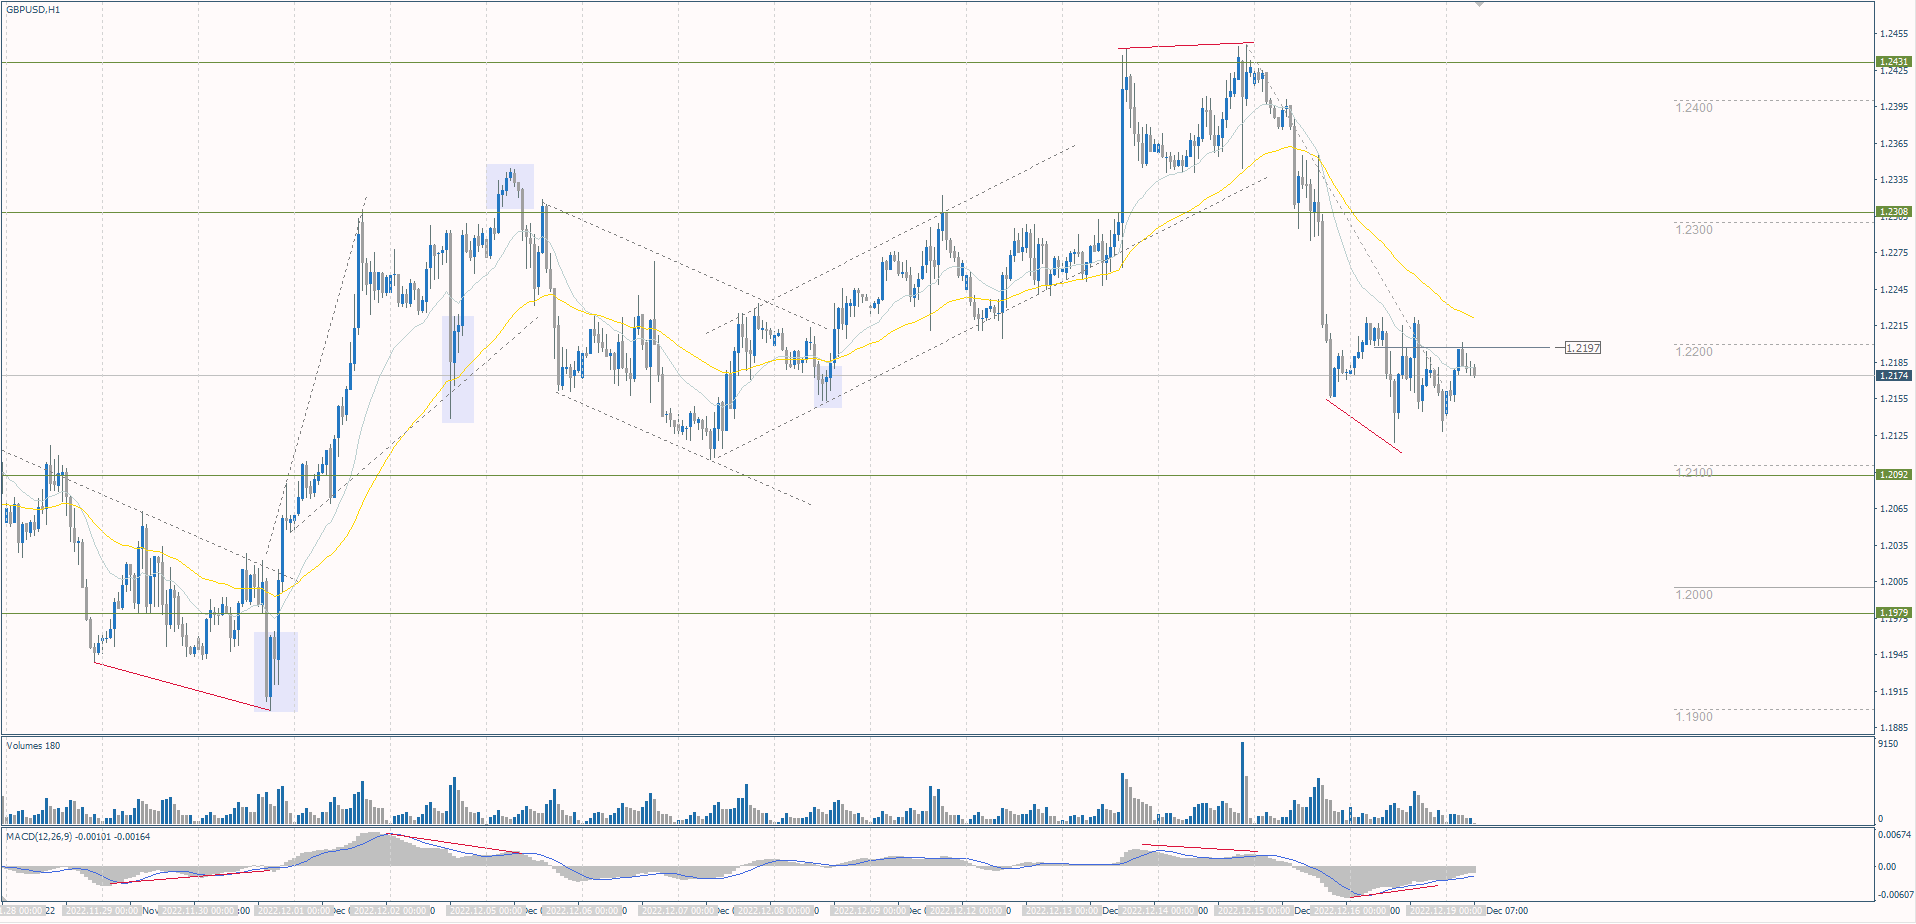Click the 1.2455 price axis value
1916x924 pixels.
point(1893,34)
